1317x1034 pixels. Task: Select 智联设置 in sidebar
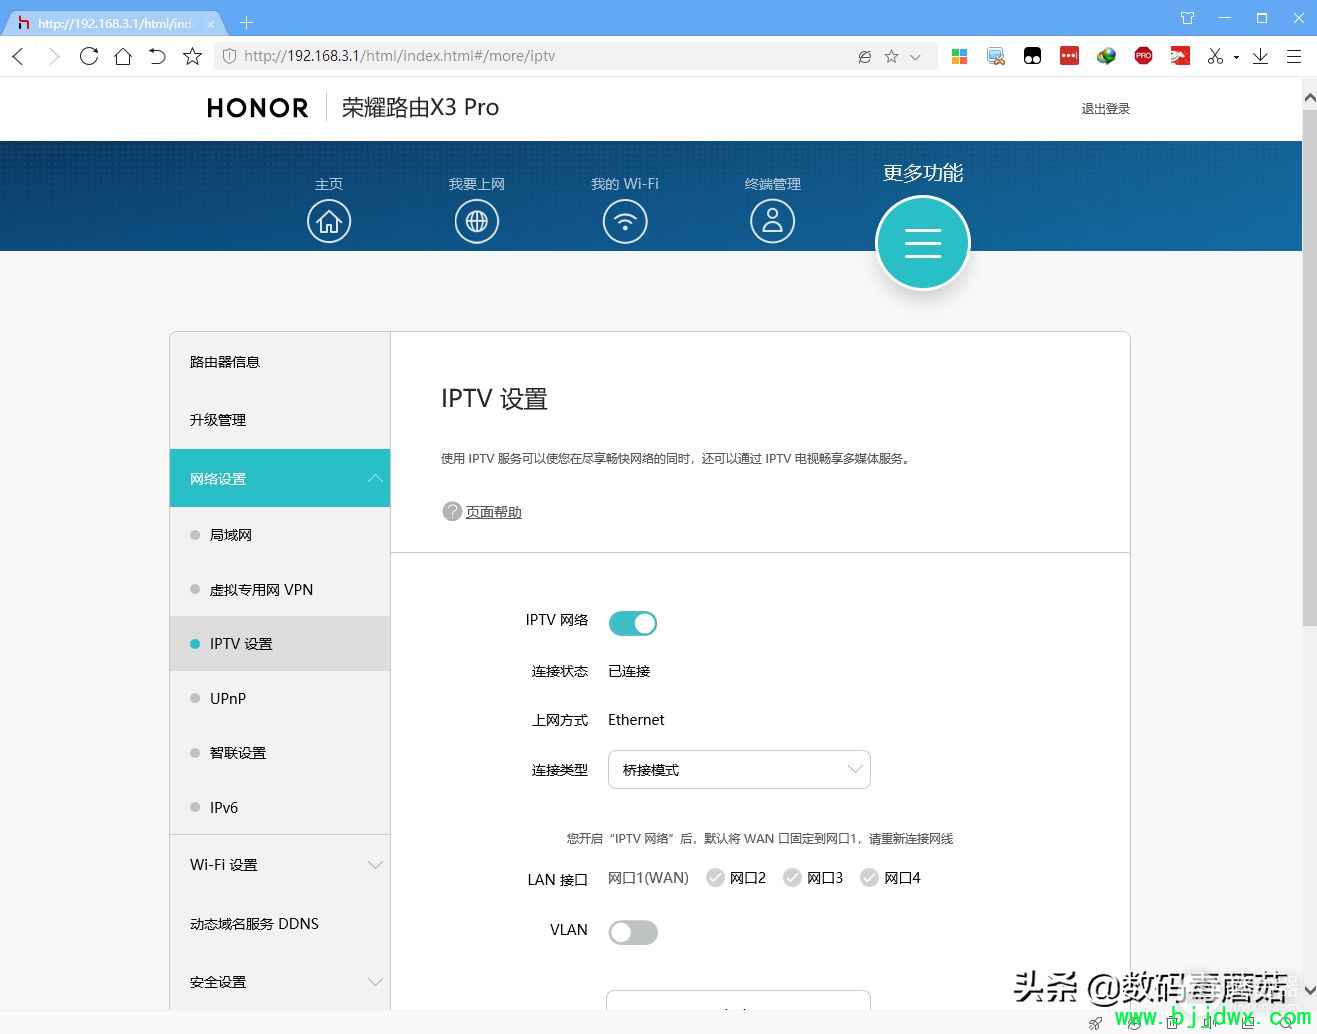click(x=280, y=752)
